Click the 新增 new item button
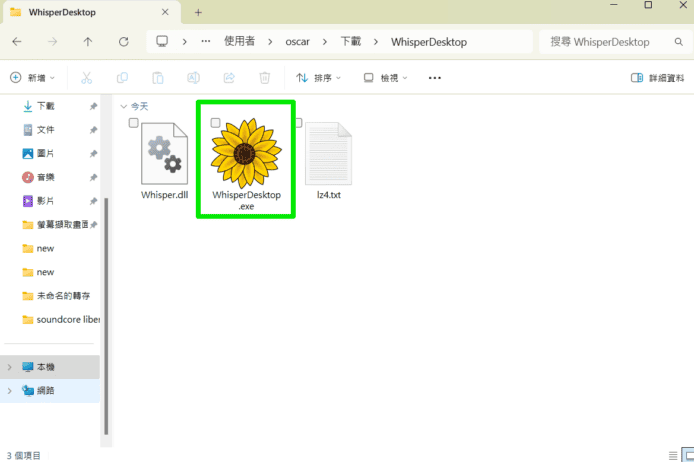The height and width of the screenshot is (462, 694). tap(32, 78)
